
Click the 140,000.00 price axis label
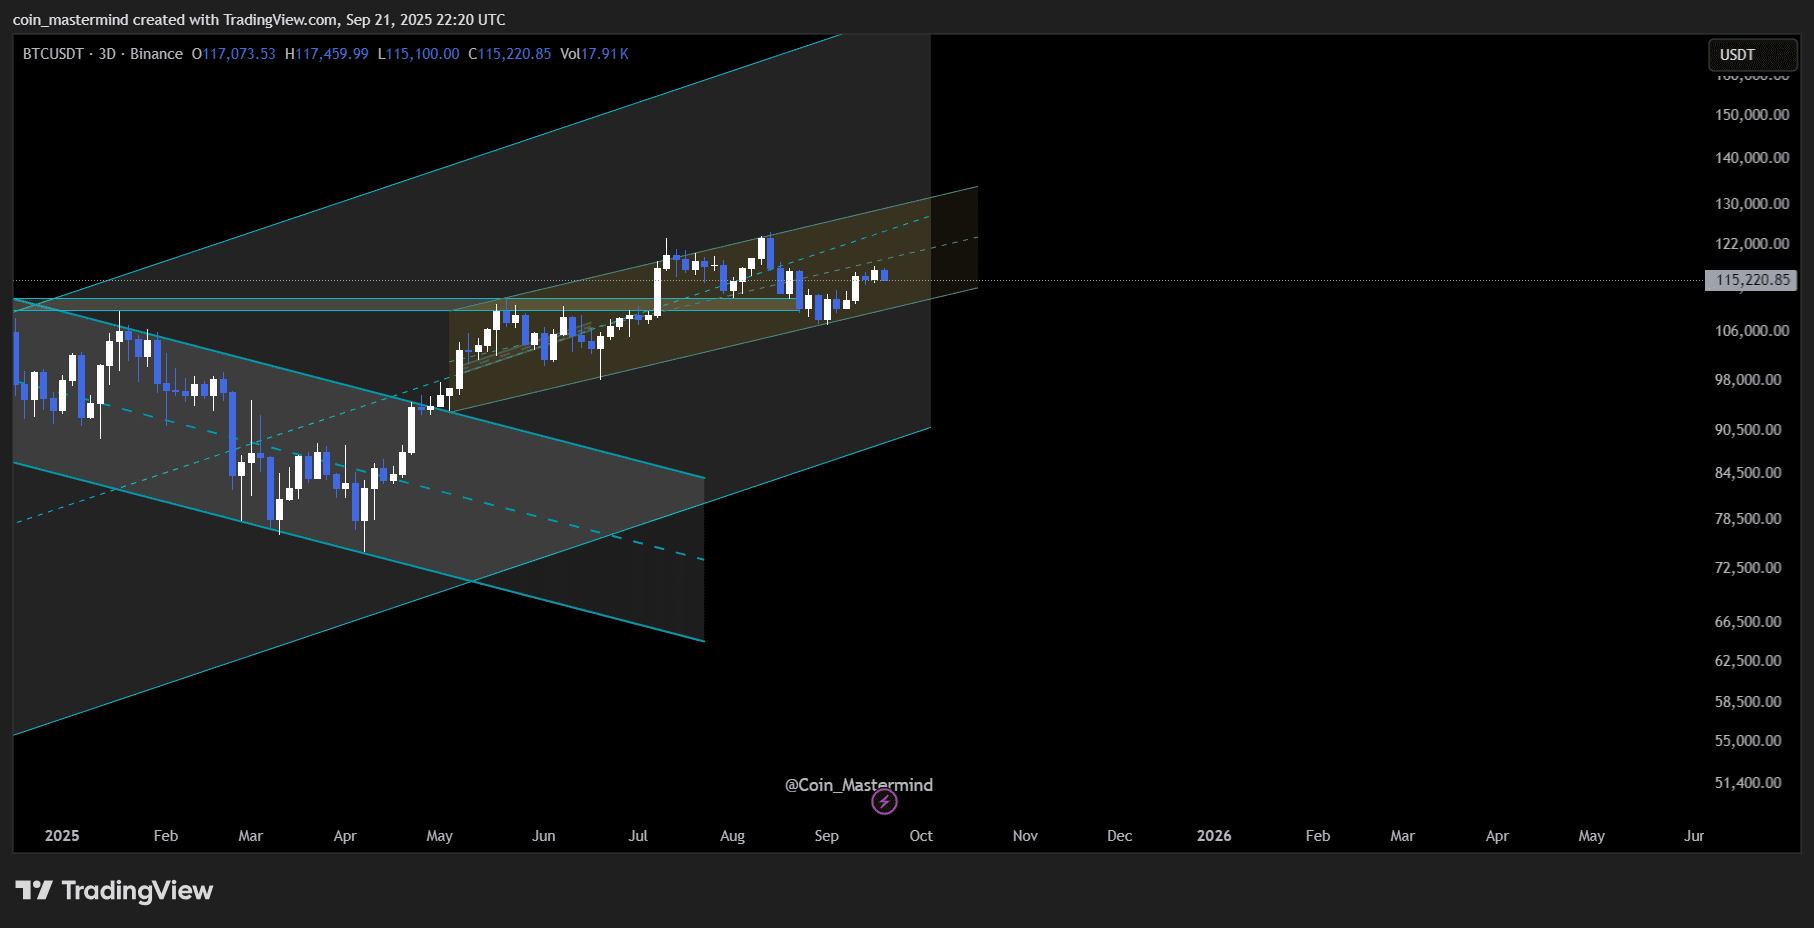(1752, 158)
